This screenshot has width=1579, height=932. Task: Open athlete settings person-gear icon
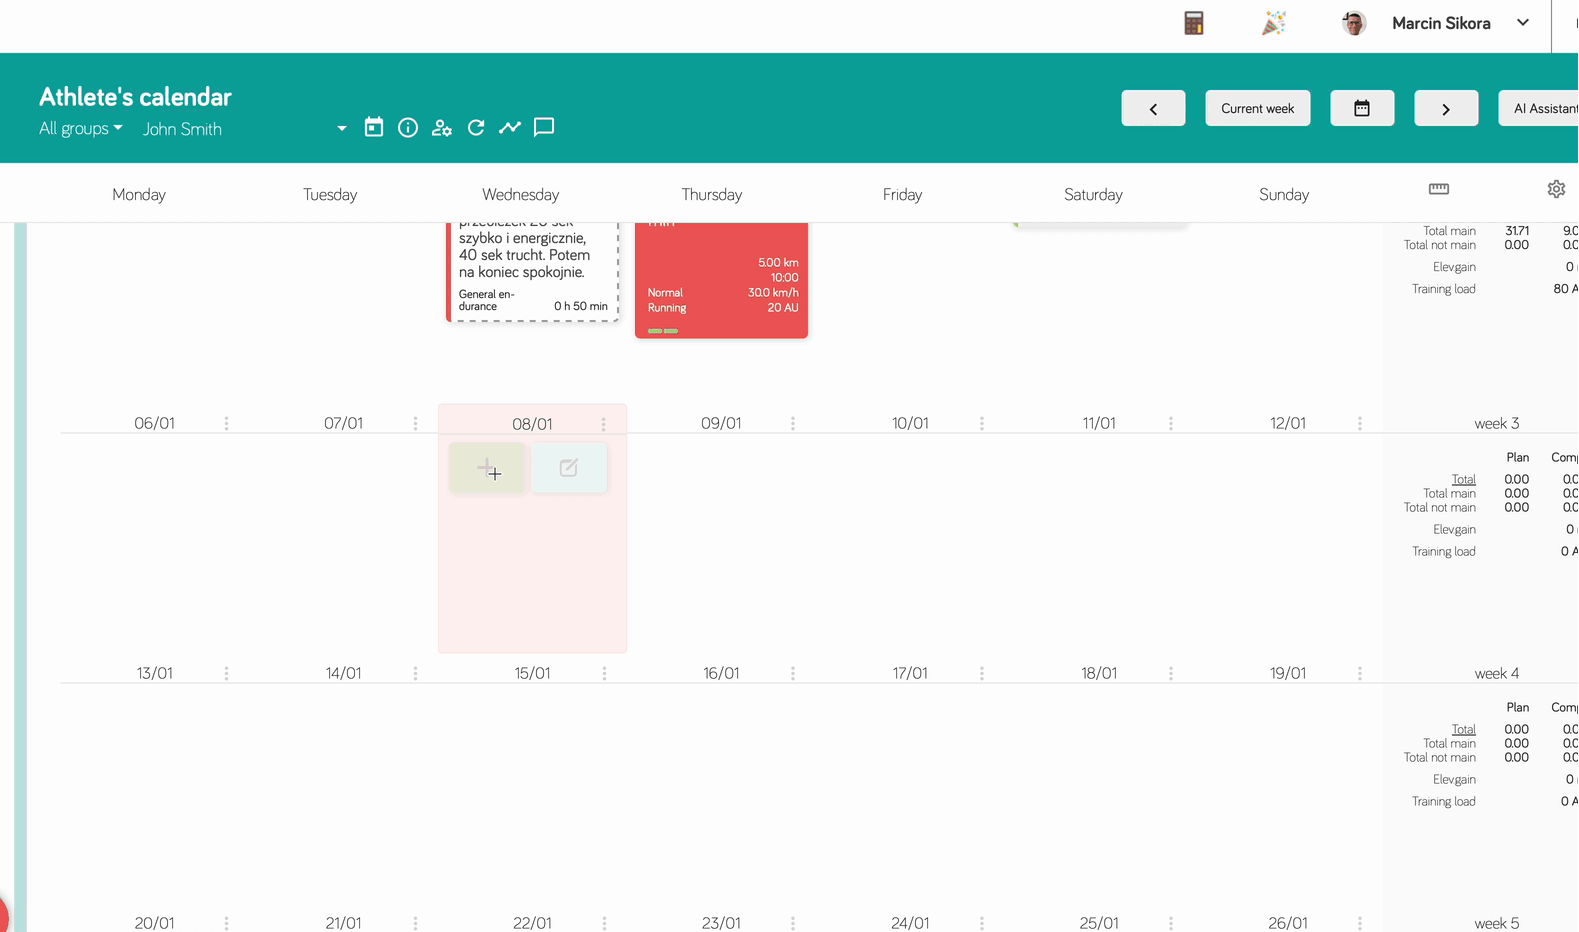click(442, 127)
